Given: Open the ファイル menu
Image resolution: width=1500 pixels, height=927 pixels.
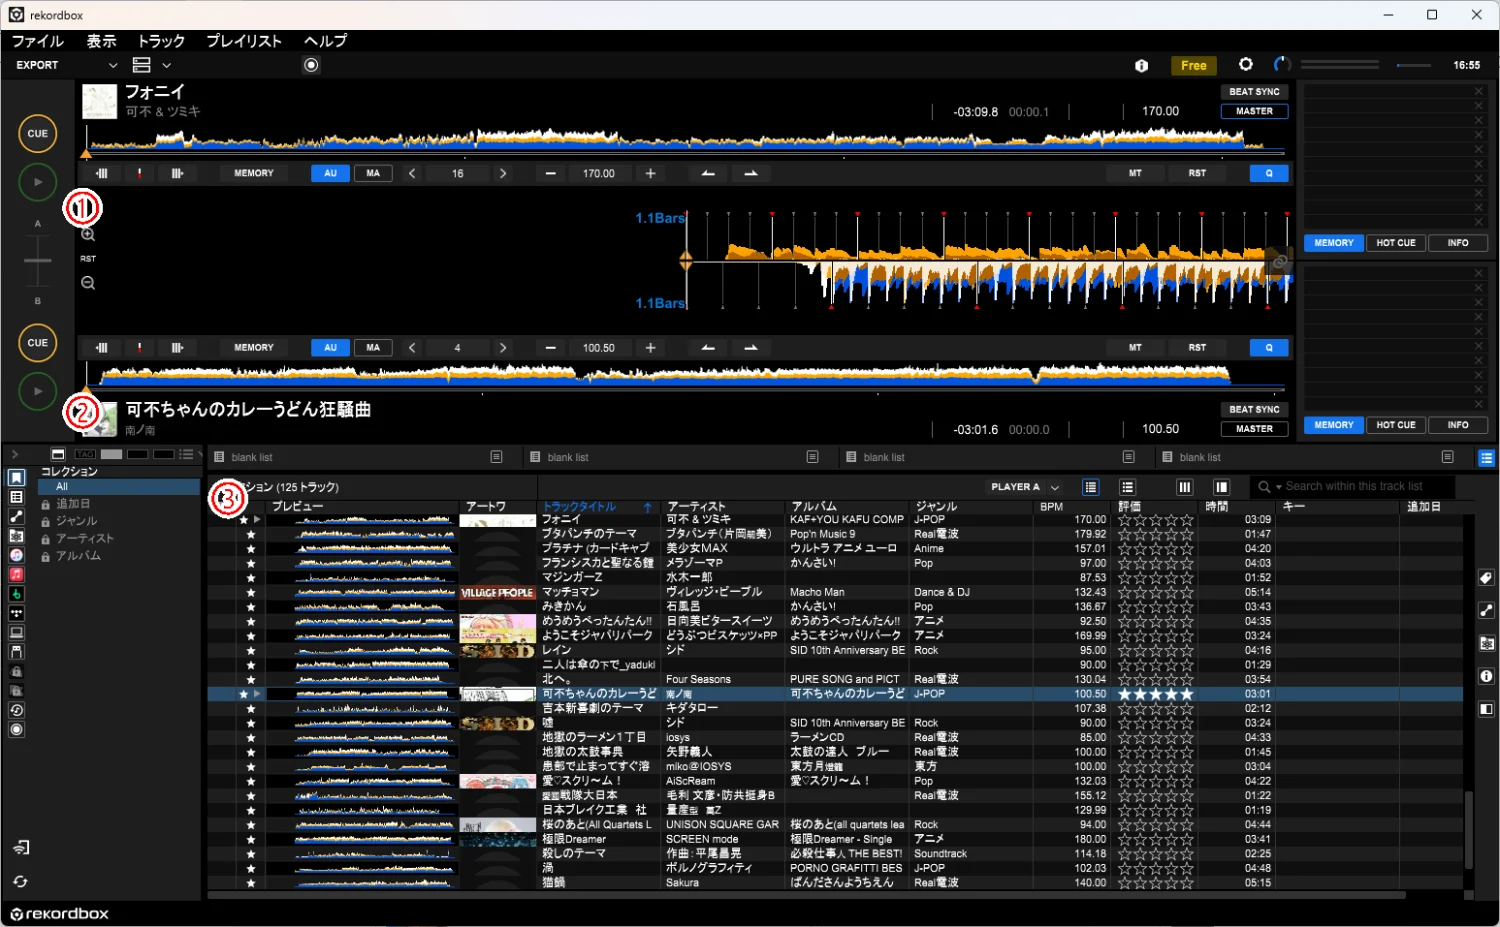Looking at the screenshot, I should tap(37, 41).
